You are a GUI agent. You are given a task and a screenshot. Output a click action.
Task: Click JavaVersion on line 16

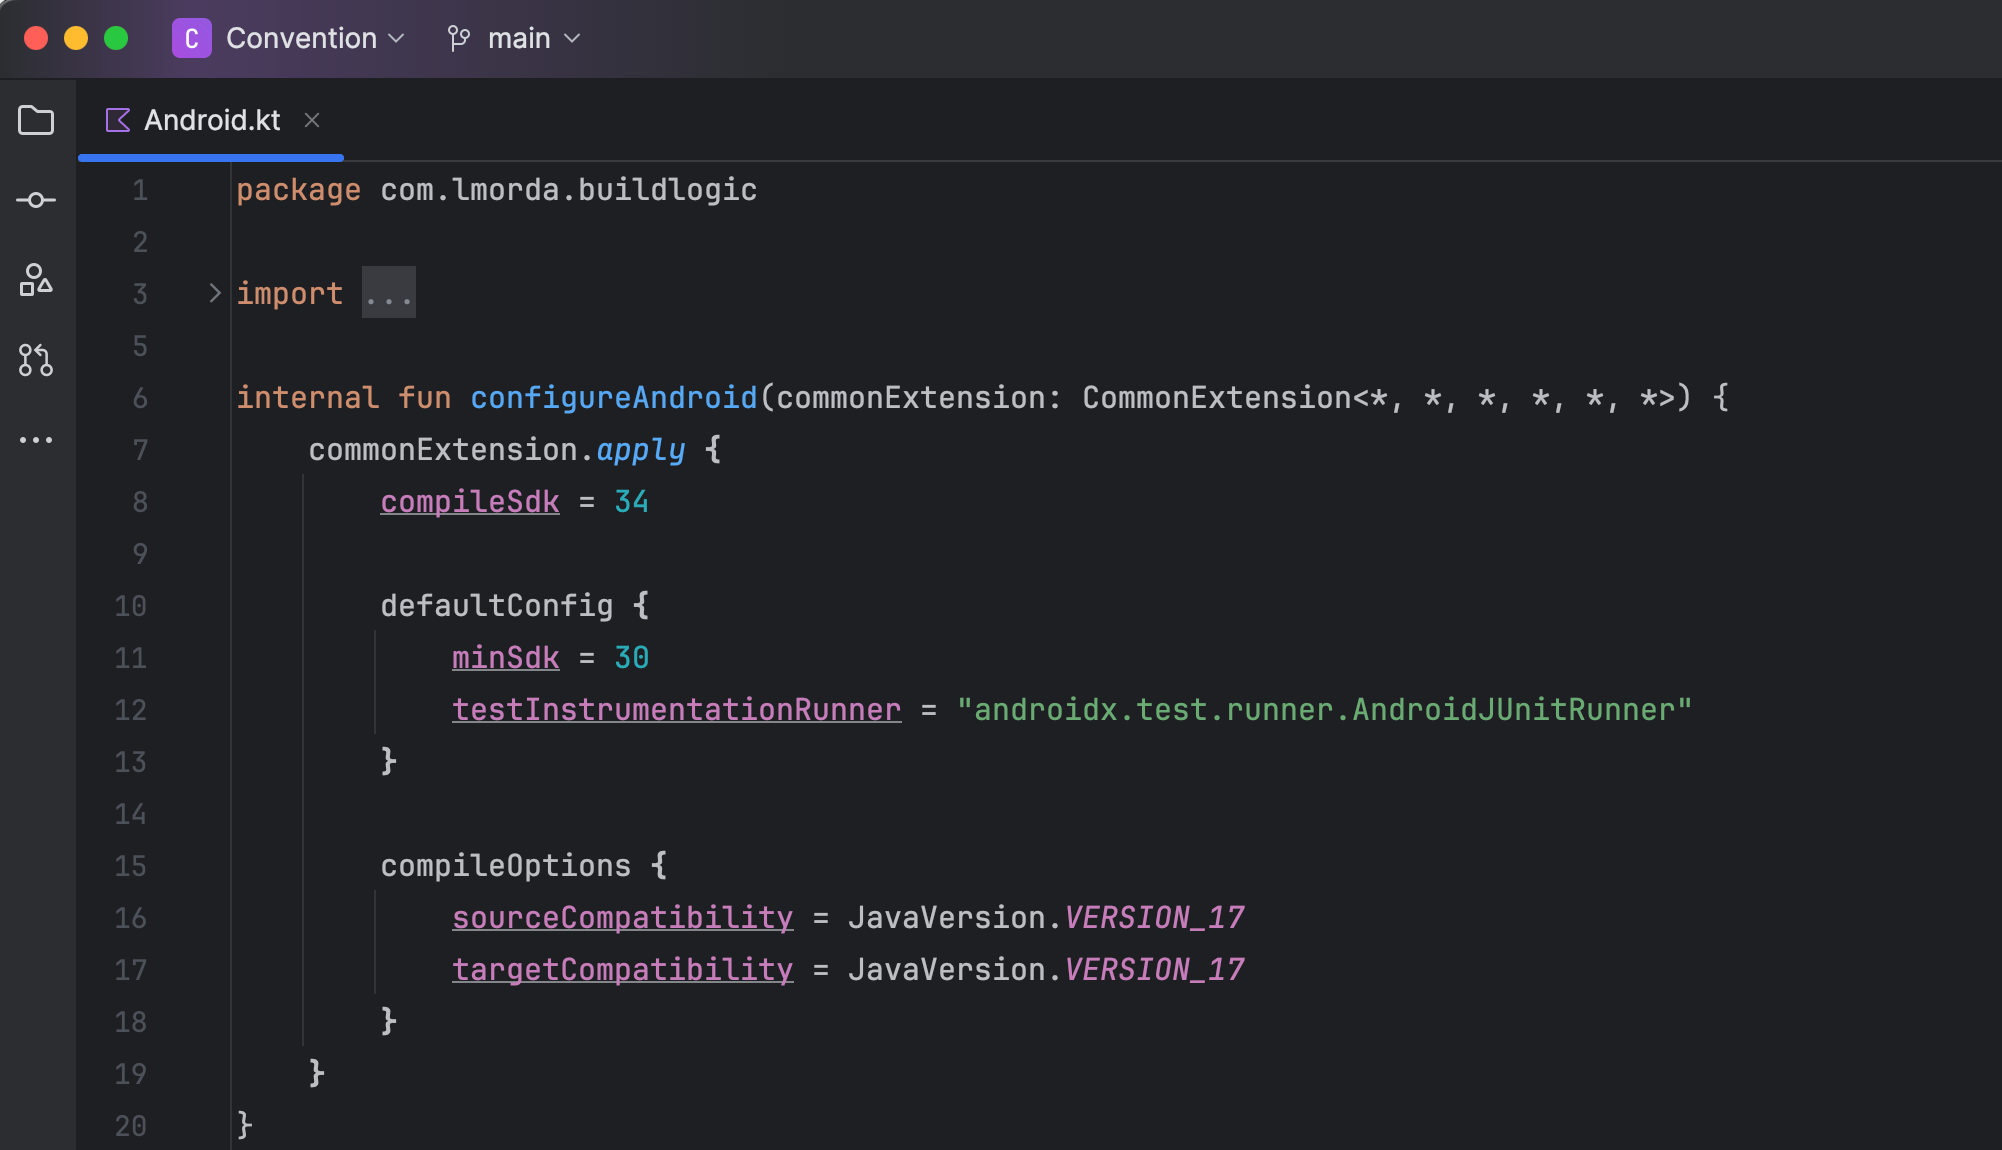[947, 918]
